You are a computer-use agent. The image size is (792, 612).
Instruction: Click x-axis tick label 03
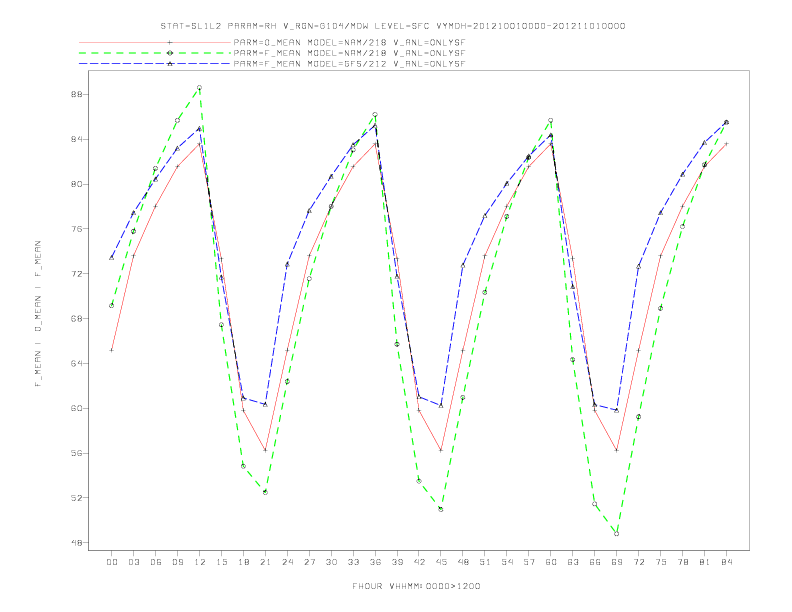click(x=133, y=562)
